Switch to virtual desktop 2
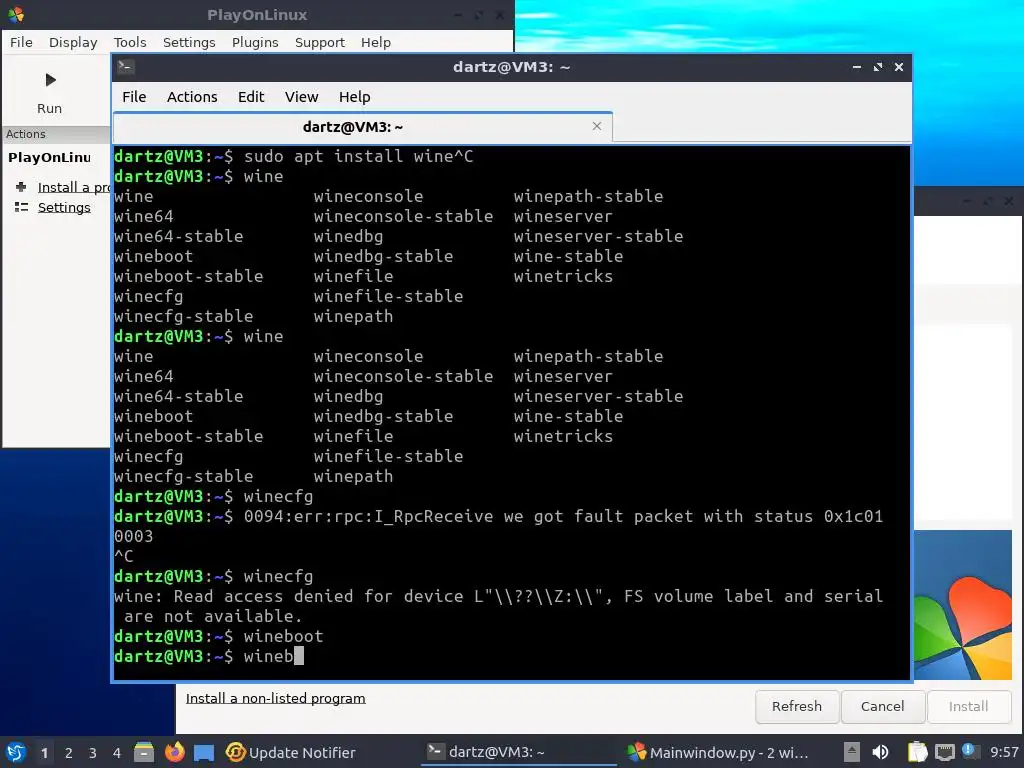Screen dimensions: 1024x768 [69, 753]
